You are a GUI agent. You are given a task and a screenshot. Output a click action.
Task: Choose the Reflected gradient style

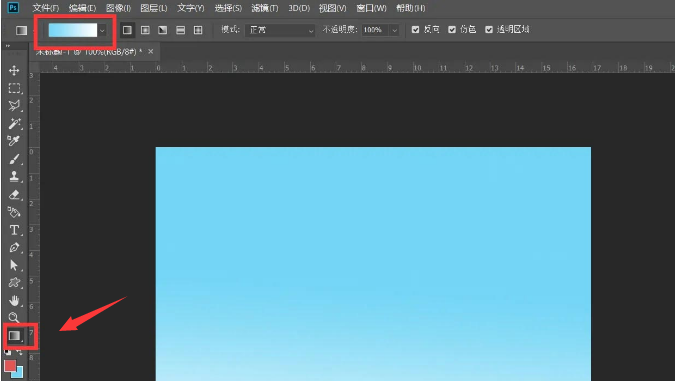pyautogui.click(x=180, y=30)
